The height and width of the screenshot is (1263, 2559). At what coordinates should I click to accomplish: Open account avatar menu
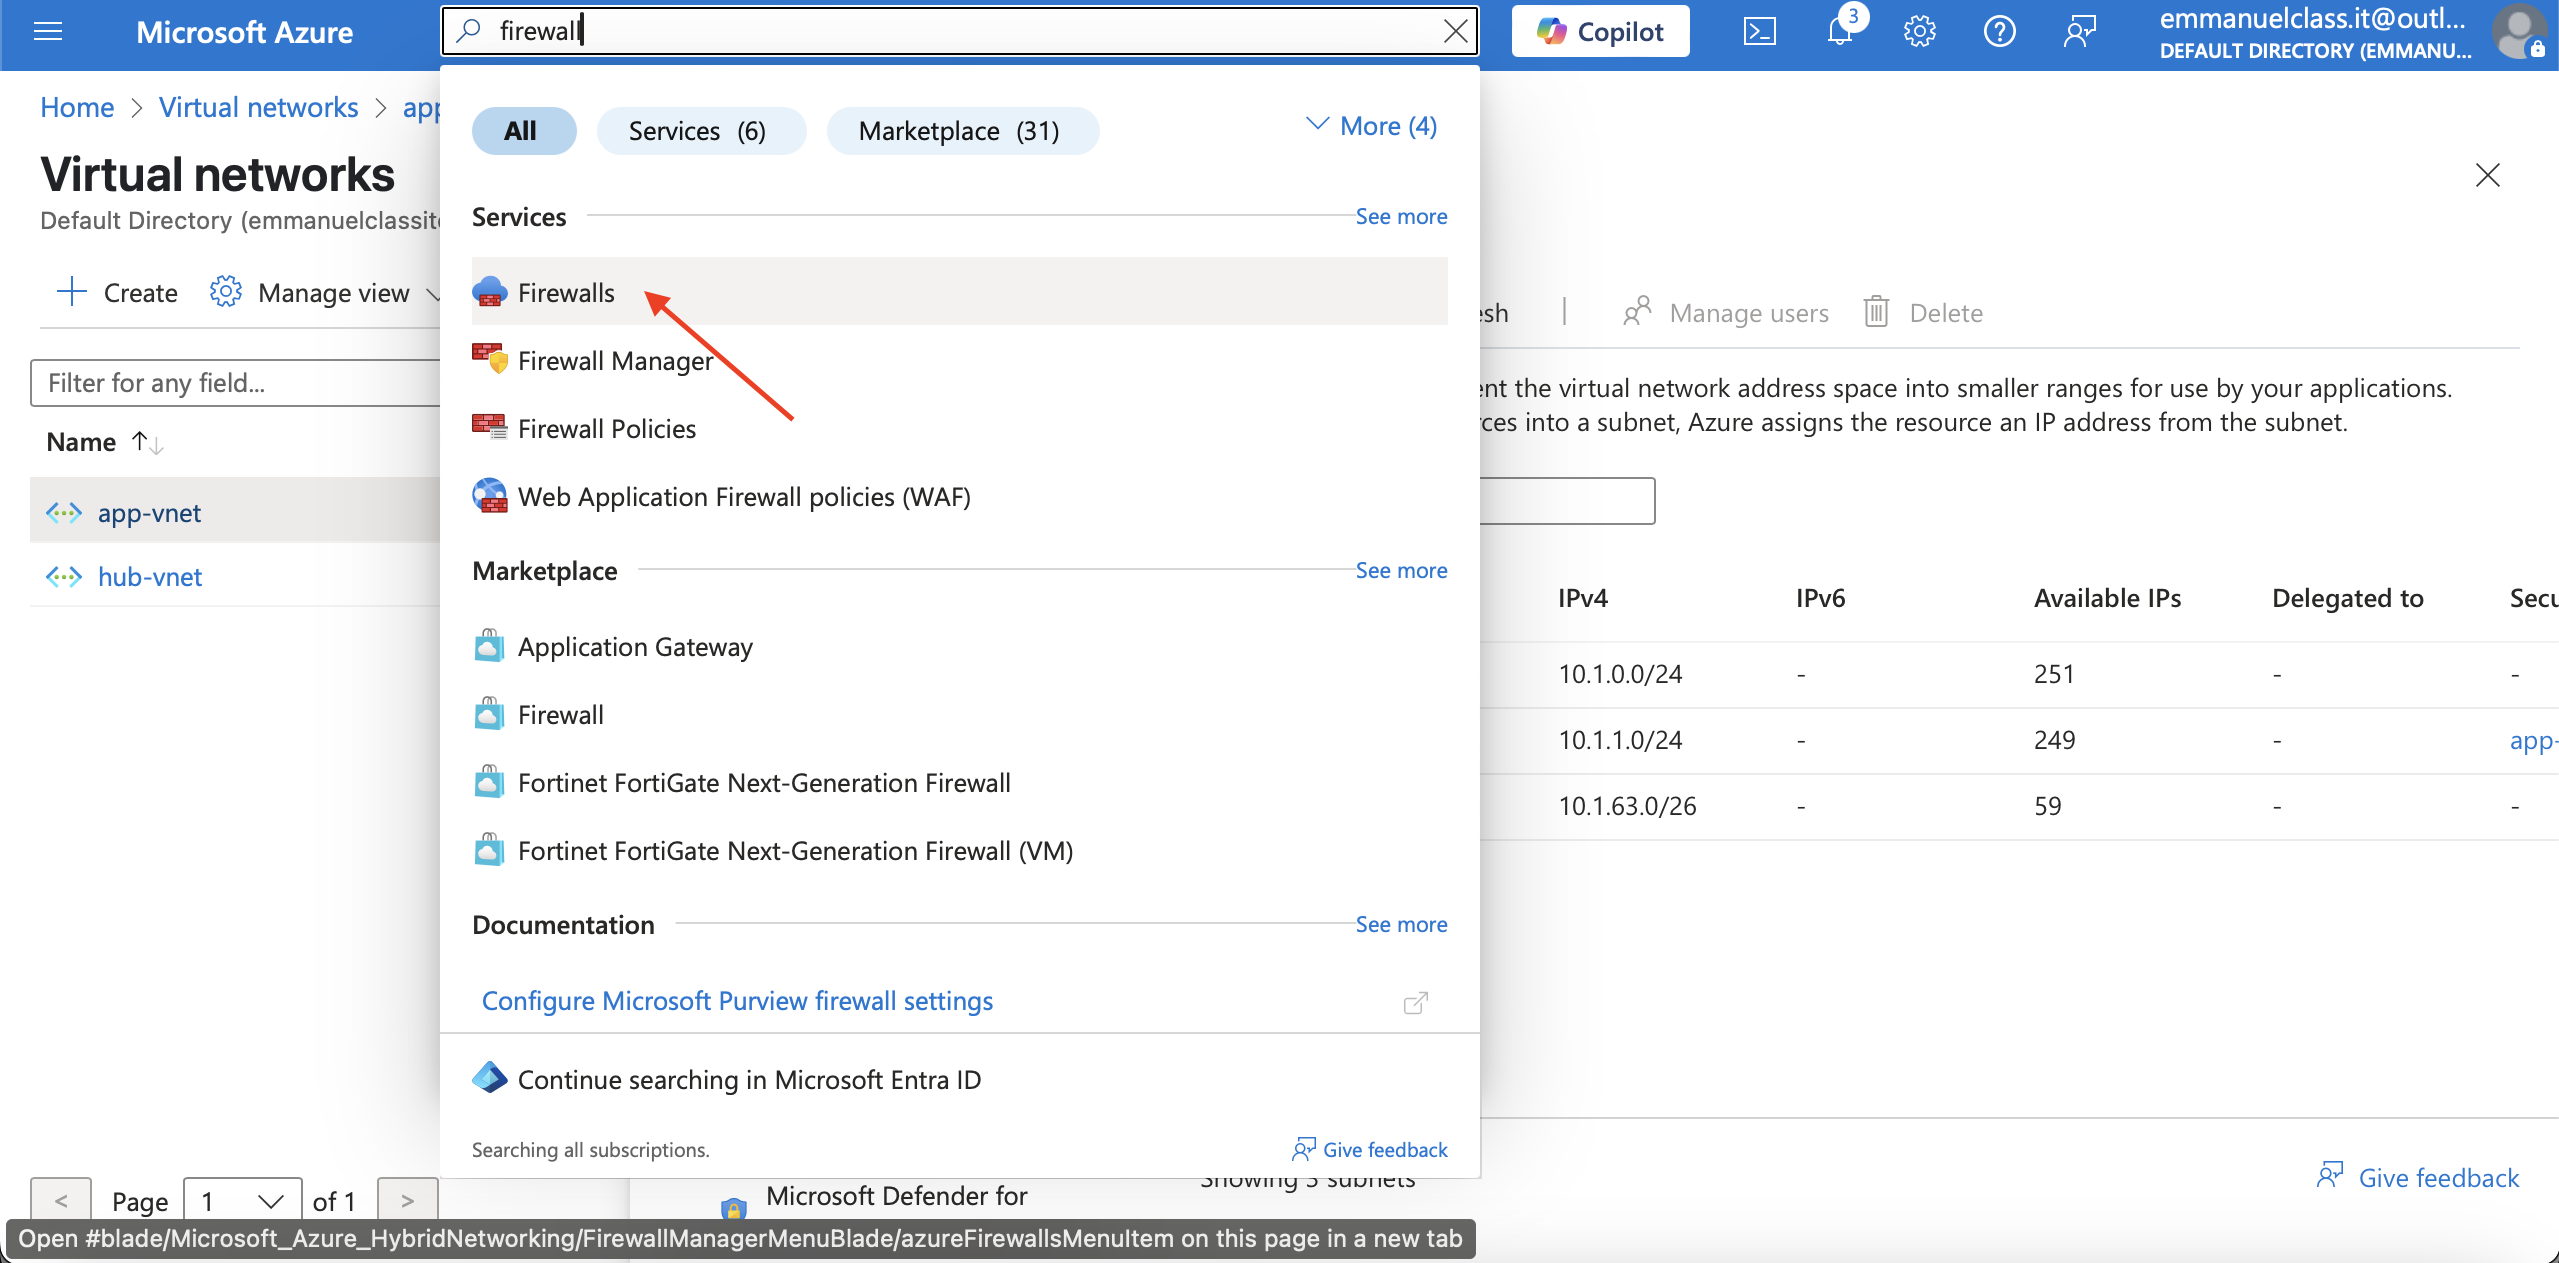(x=2519, y=31)
